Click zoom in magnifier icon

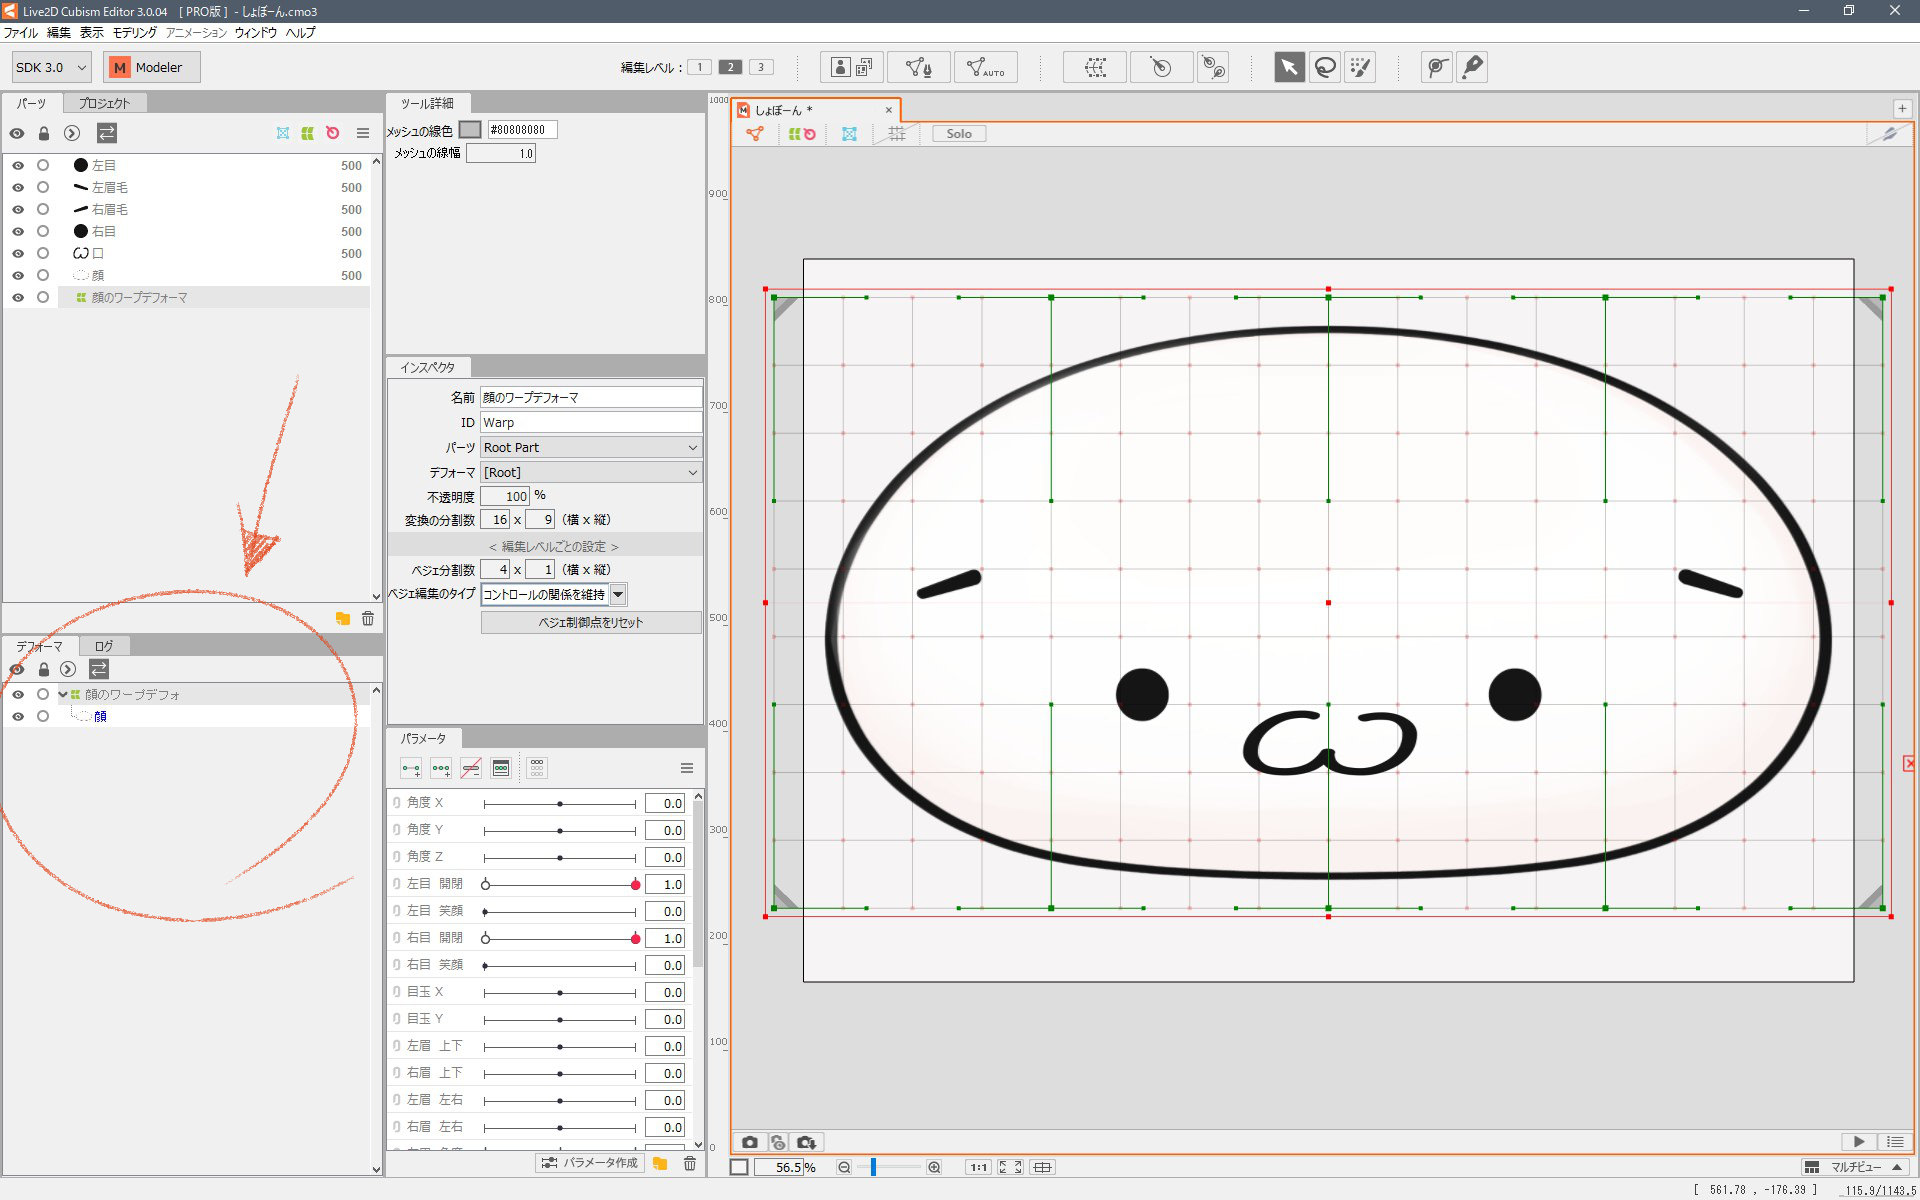pyautogui.click(x=934, y=1167)
